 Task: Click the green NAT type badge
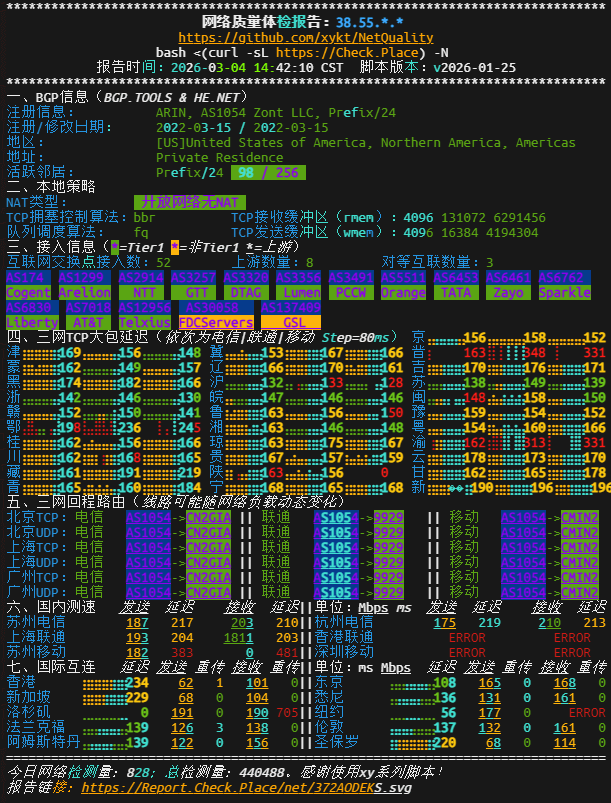pyautogui.click(x=189, y=202)
